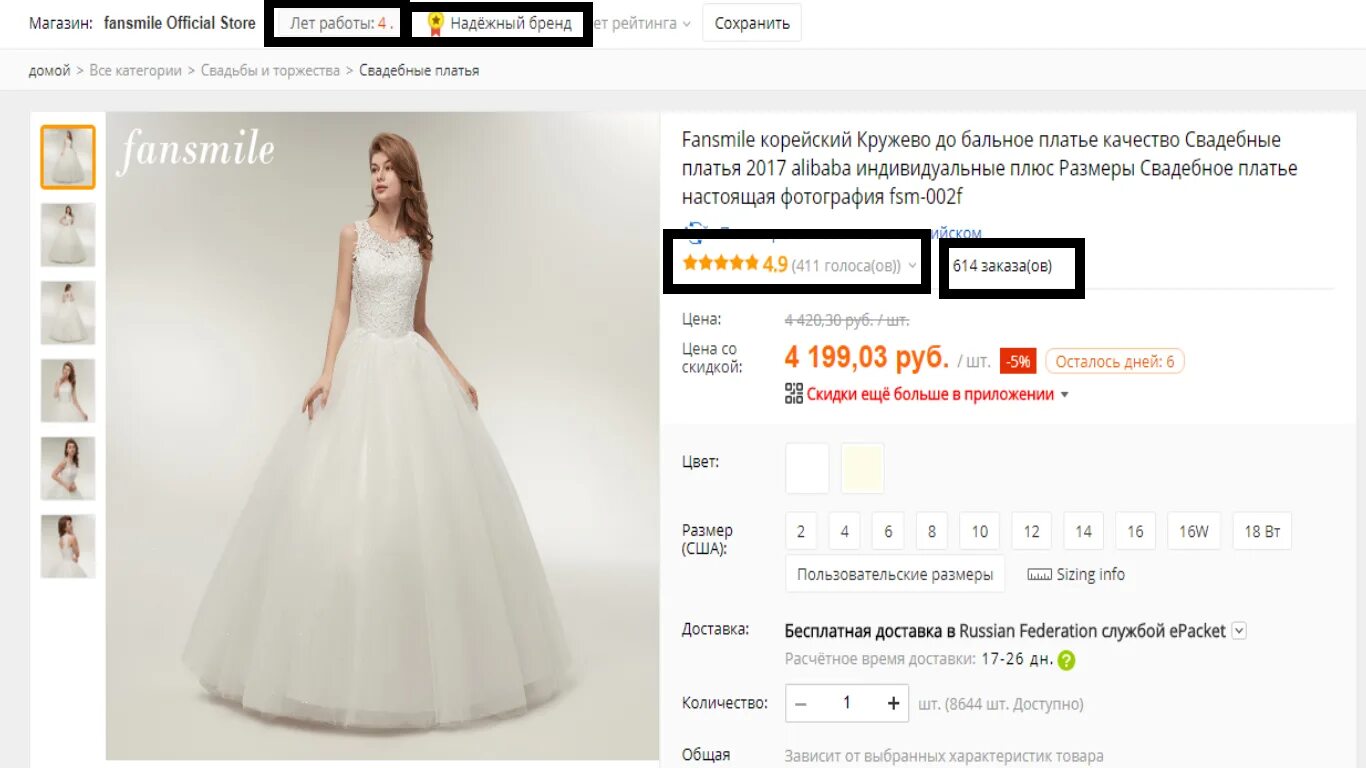Pick the ivory color swatch
The width and height of the screenshot is (1366, 768).
[863, 468]
